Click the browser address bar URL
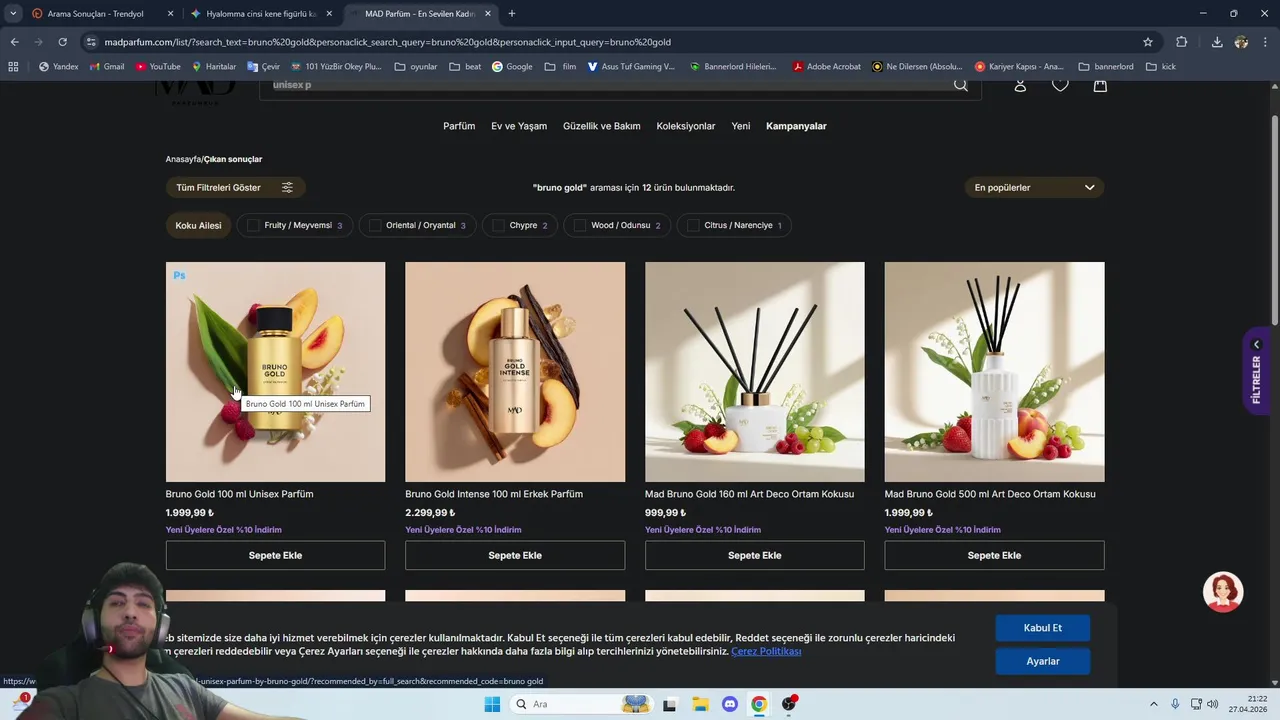The width and height of the screenshot is (1280, 720). point(388,42)
